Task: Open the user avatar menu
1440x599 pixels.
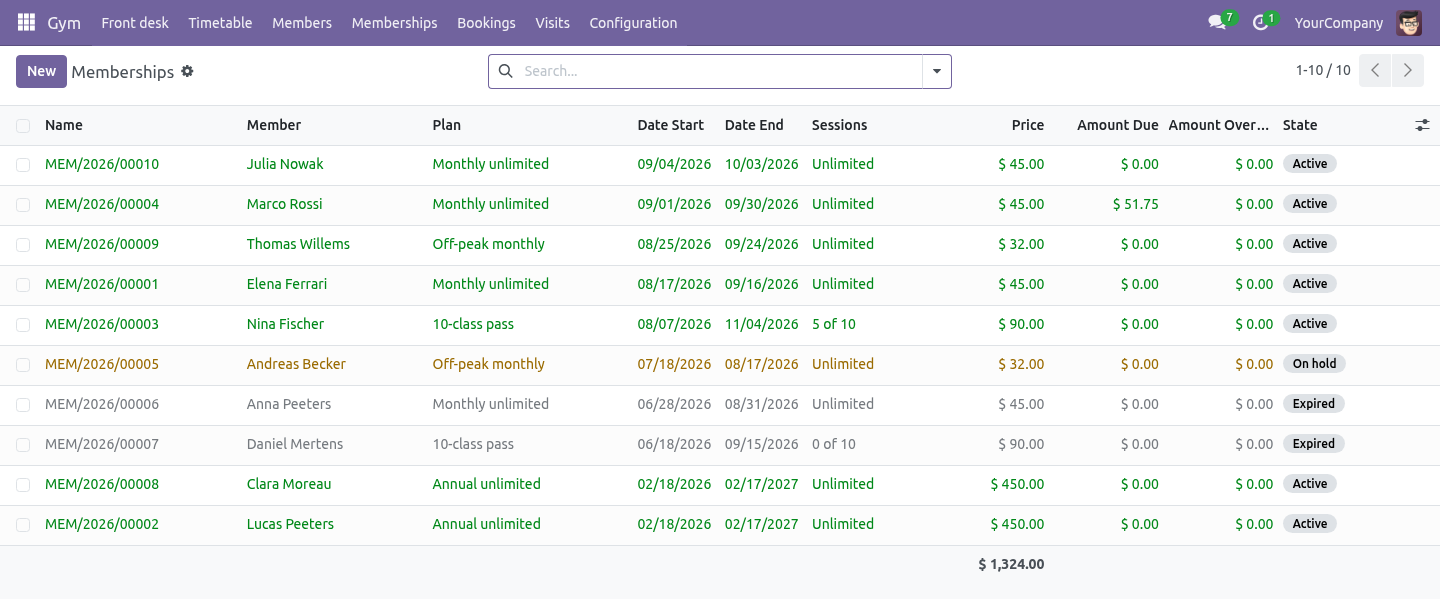Action: pyautogui.click(x=1409, y=22)
